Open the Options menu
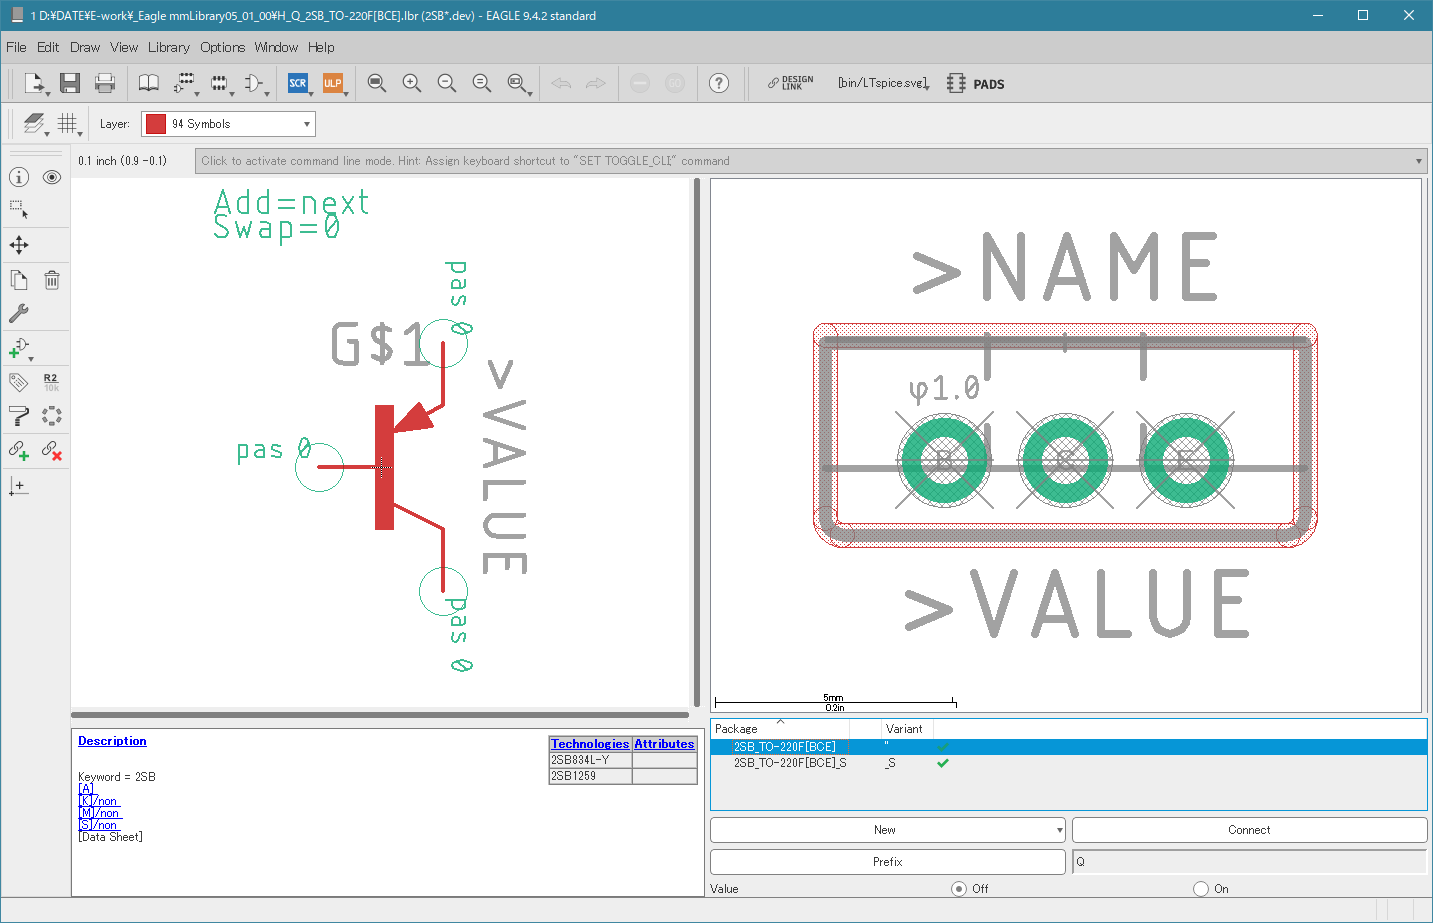 click(x=222, y=47)
